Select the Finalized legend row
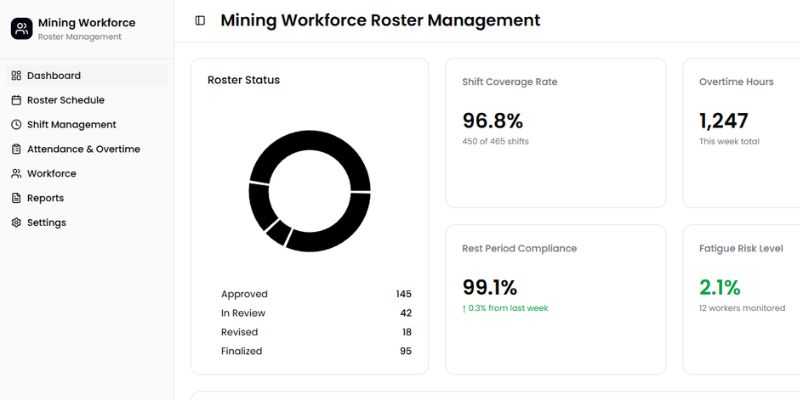 [316, 351]
